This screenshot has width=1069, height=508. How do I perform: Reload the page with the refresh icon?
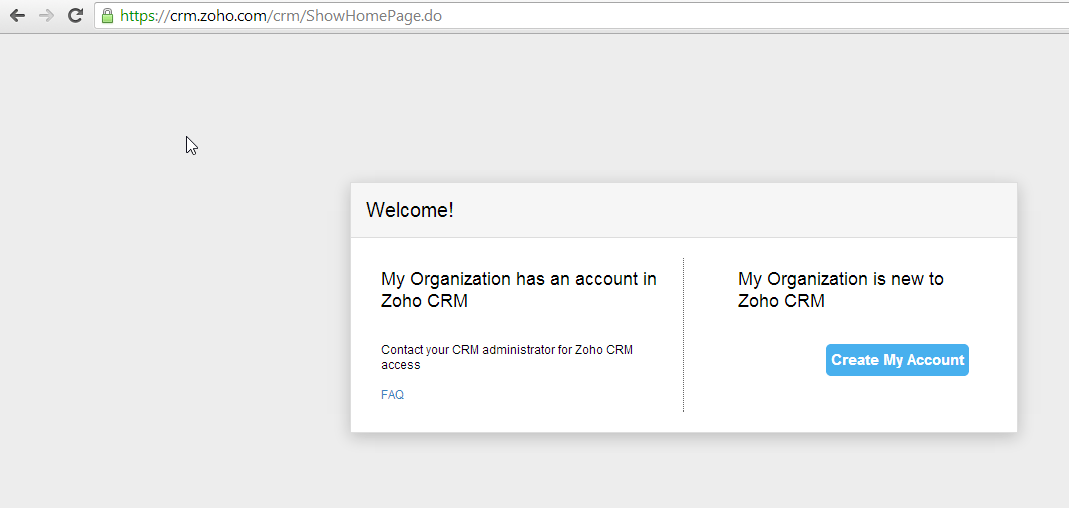(x=76, y=16)
